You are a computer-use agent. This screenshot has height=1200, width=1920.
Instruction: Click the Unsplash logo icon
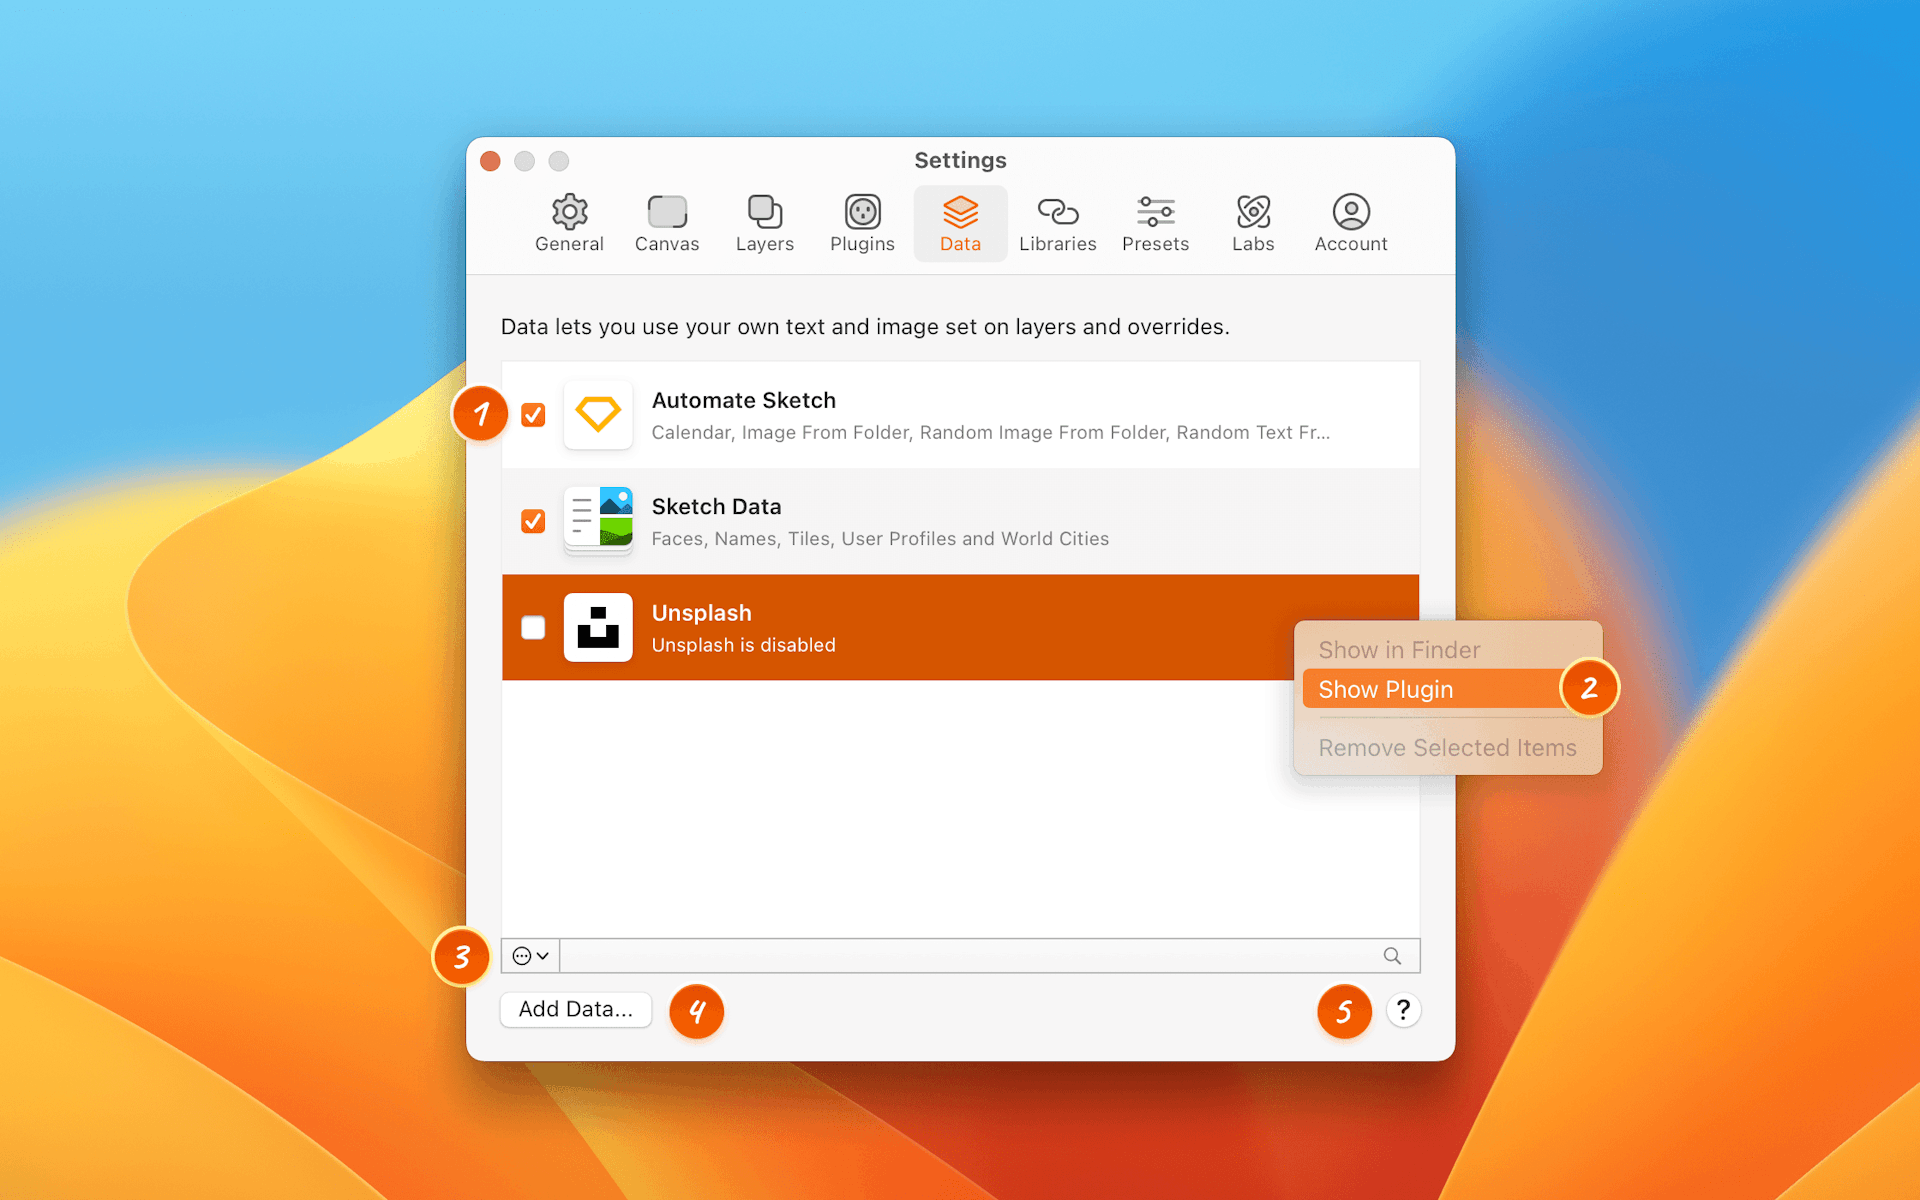click(x=598, y=627)
